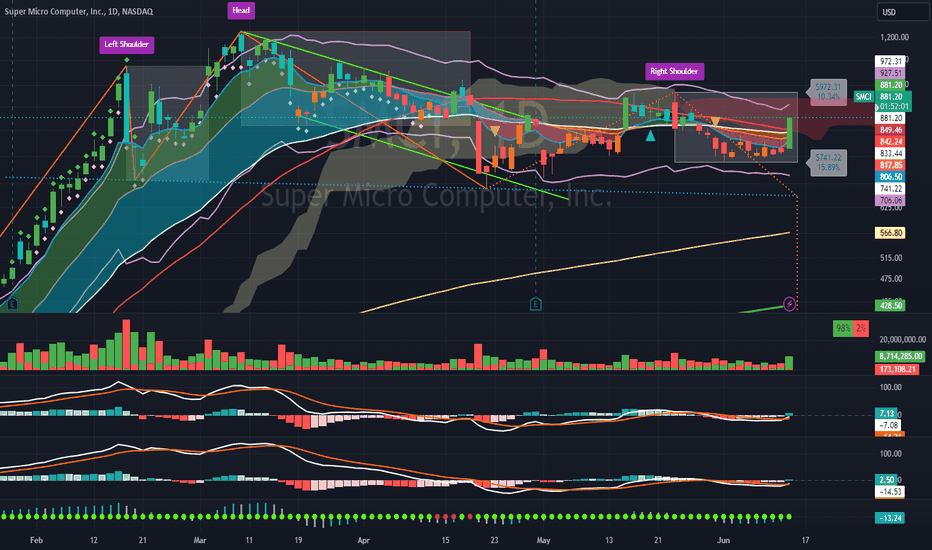Click the green 428.50 price label
This screenshot has width=932, height=550.
890,306
